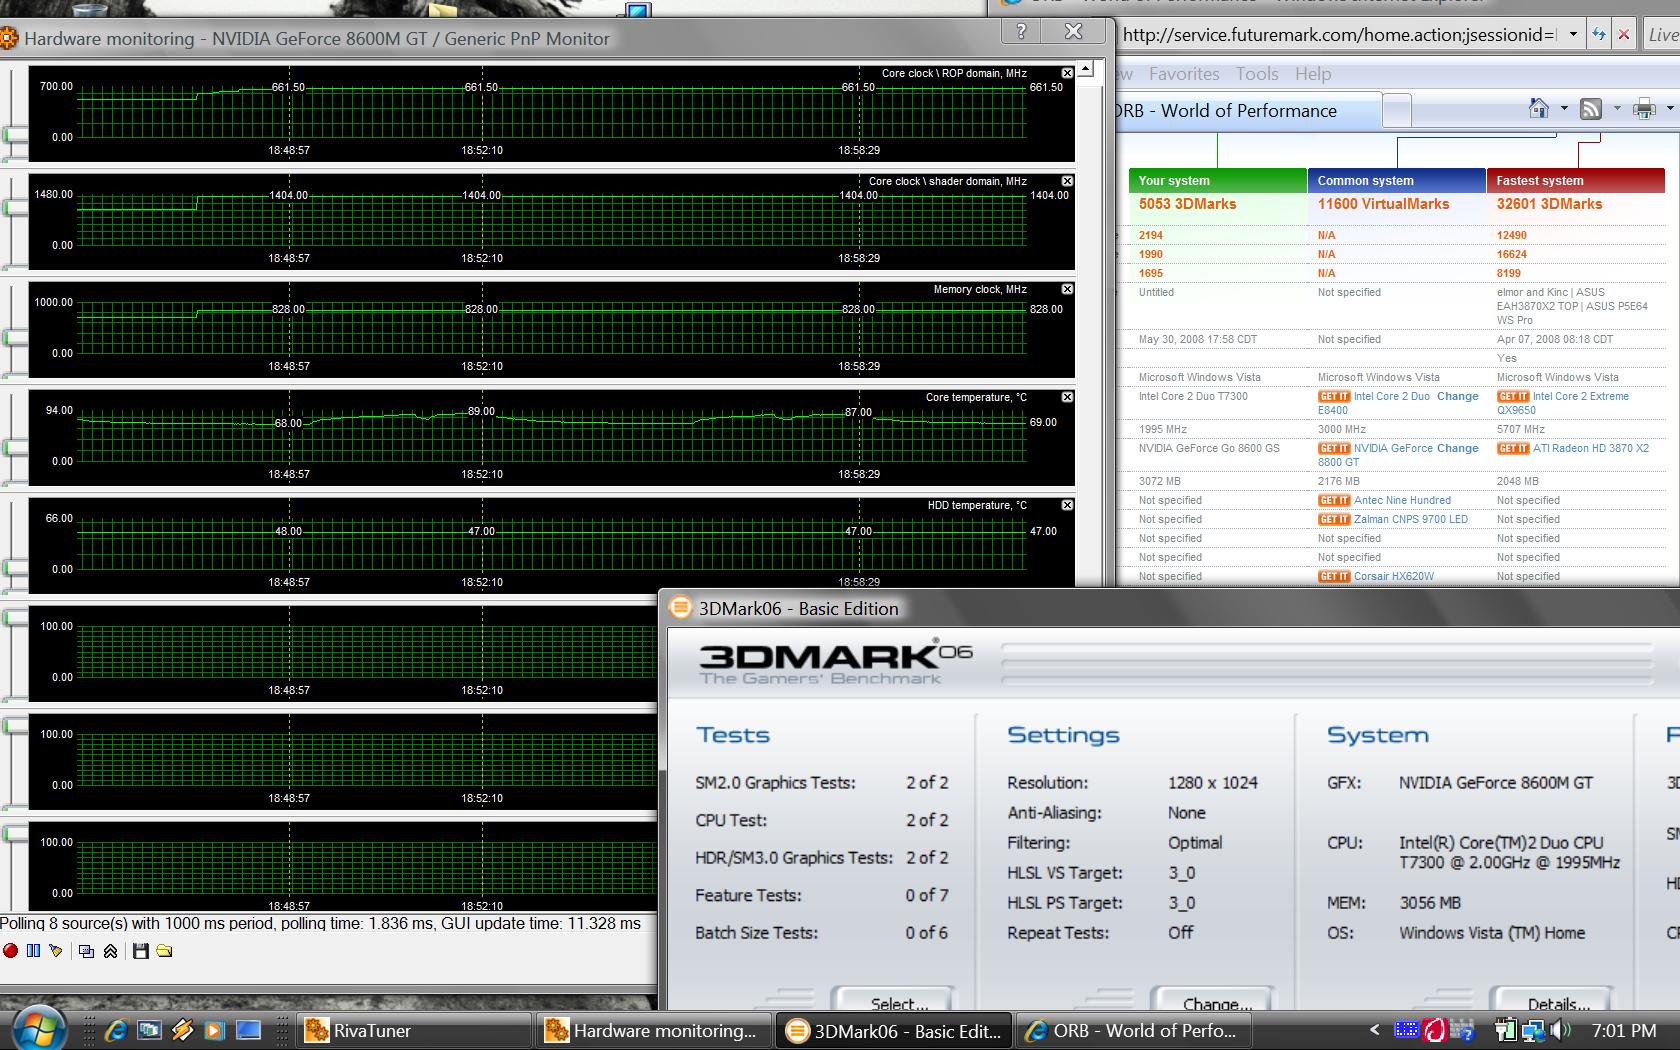Click the help question mark in monitoring title bar

[1021, 31]
